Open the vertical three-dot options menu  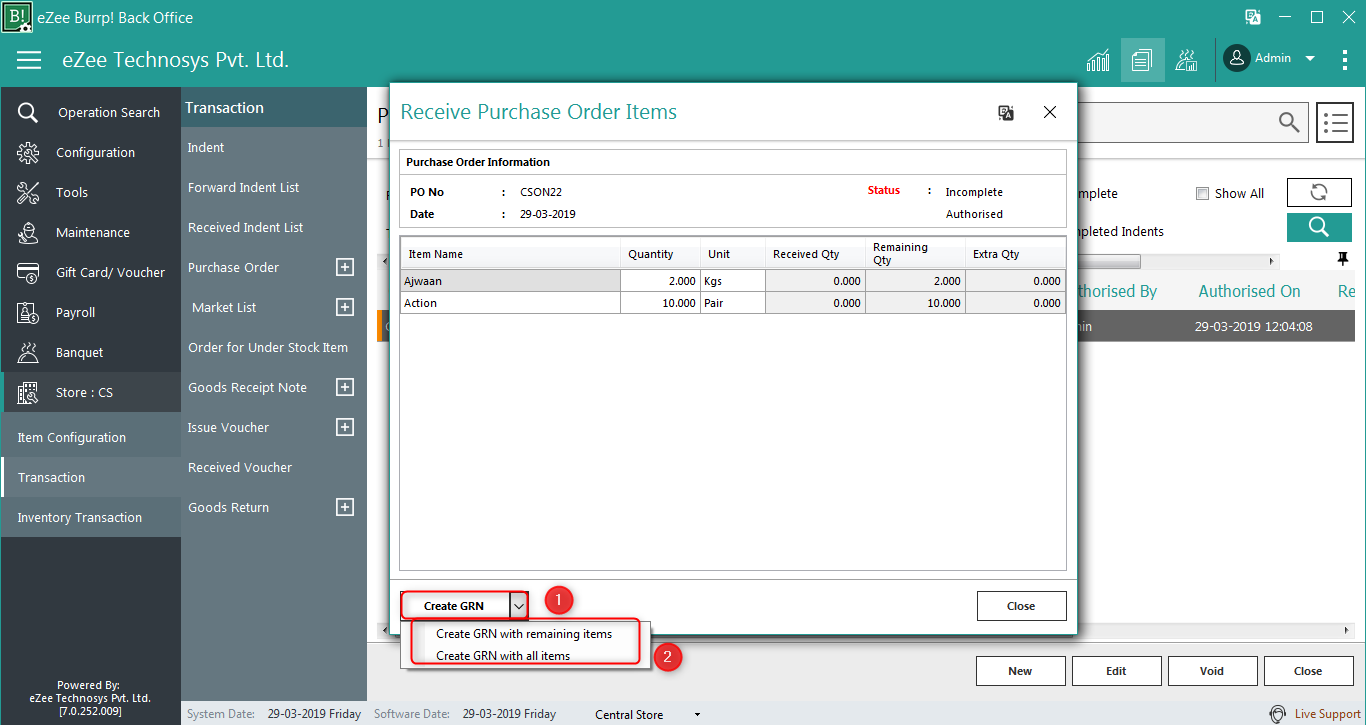(x=1345, y=60)
